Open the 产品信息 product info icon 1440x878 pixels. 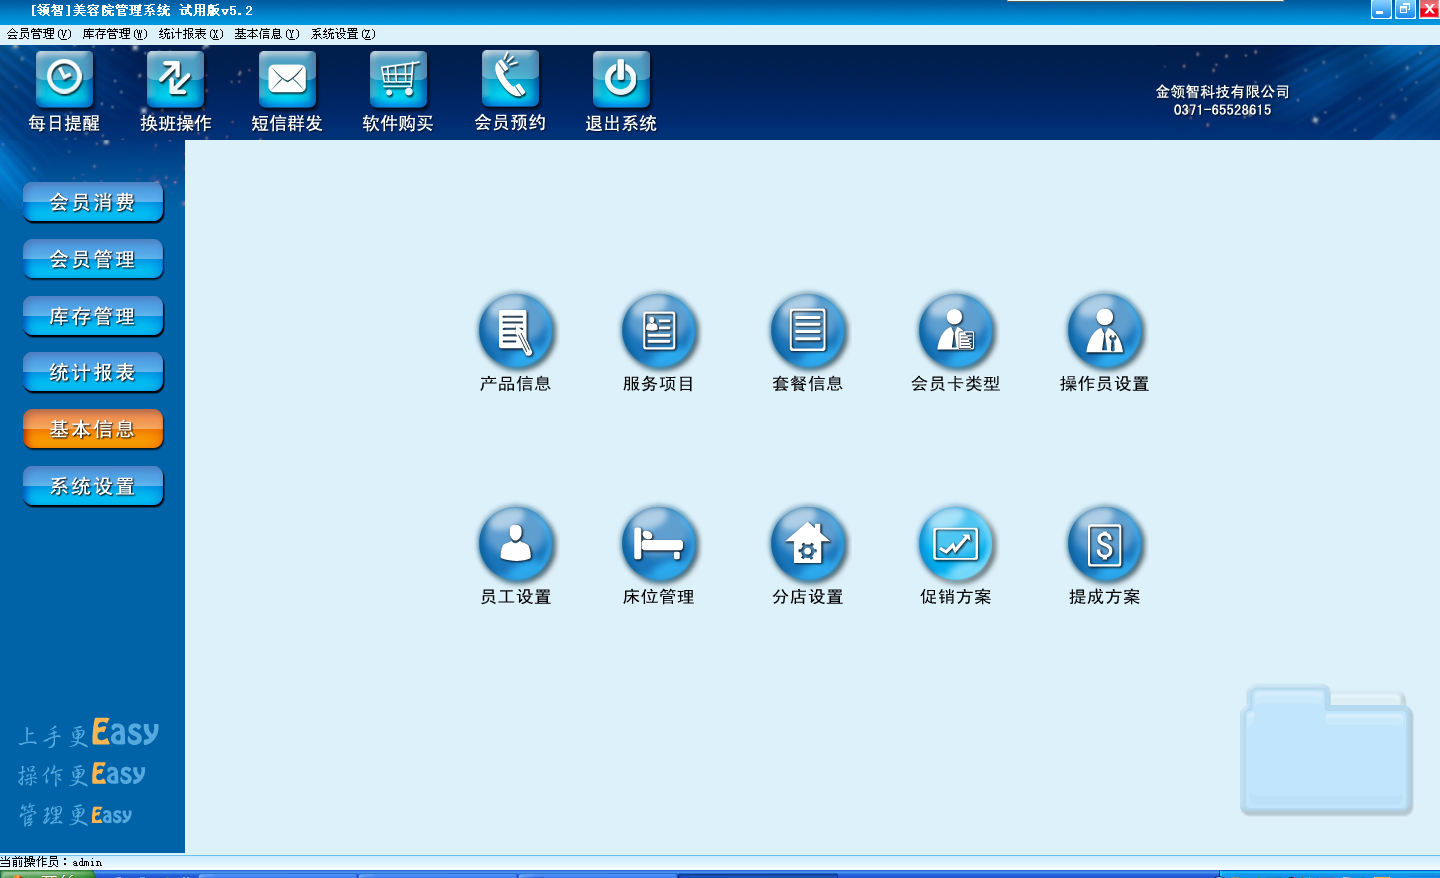pos(516,331)
